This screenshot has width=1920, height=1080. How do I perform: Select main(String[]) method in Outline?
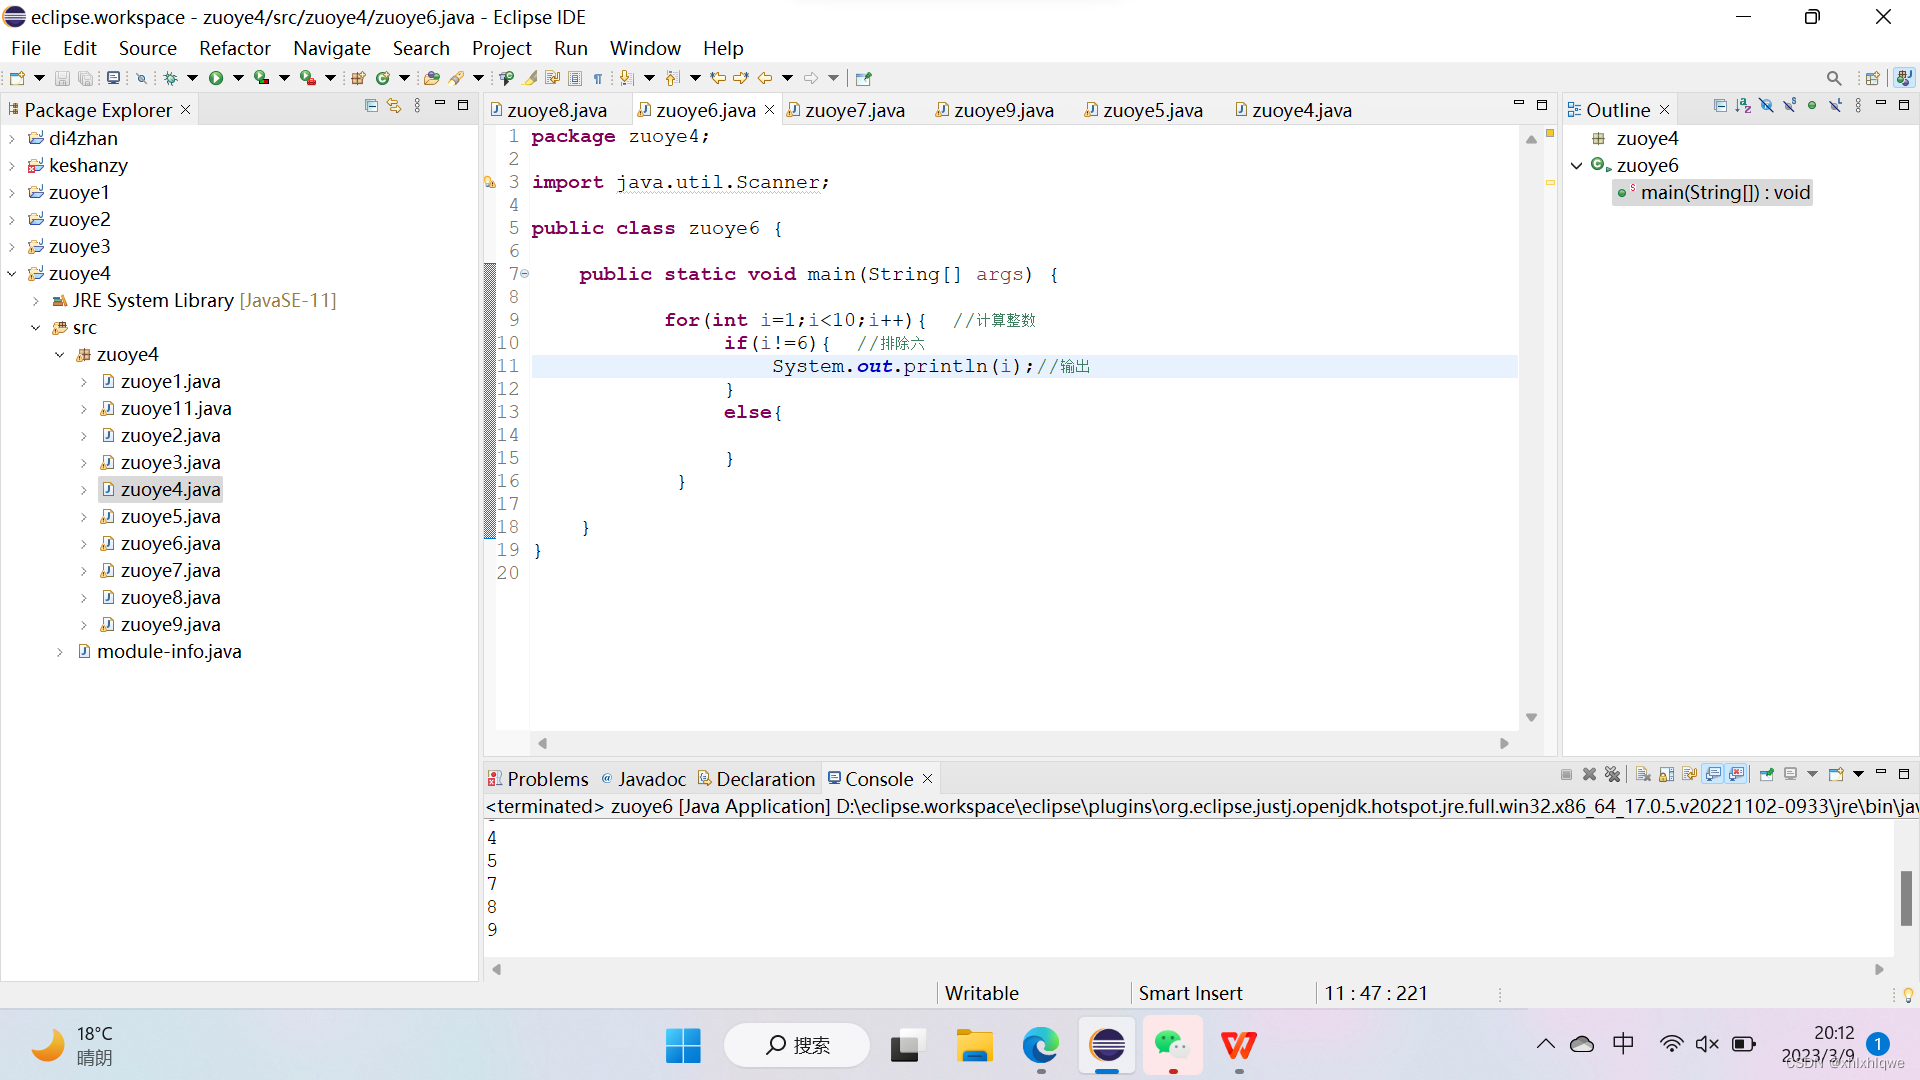[x=1724, y=192]
